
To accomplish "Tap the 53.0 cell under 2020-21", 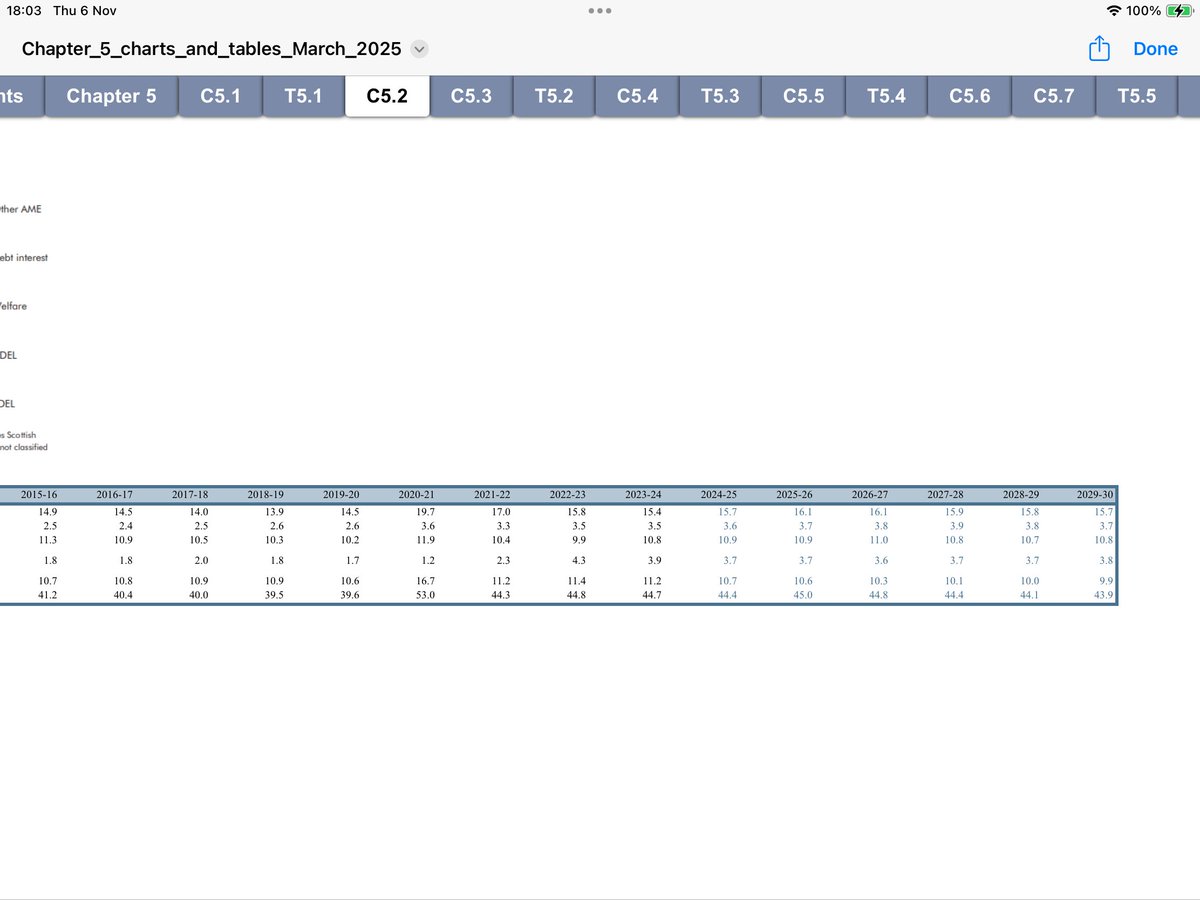I will (x=425, y=596).
